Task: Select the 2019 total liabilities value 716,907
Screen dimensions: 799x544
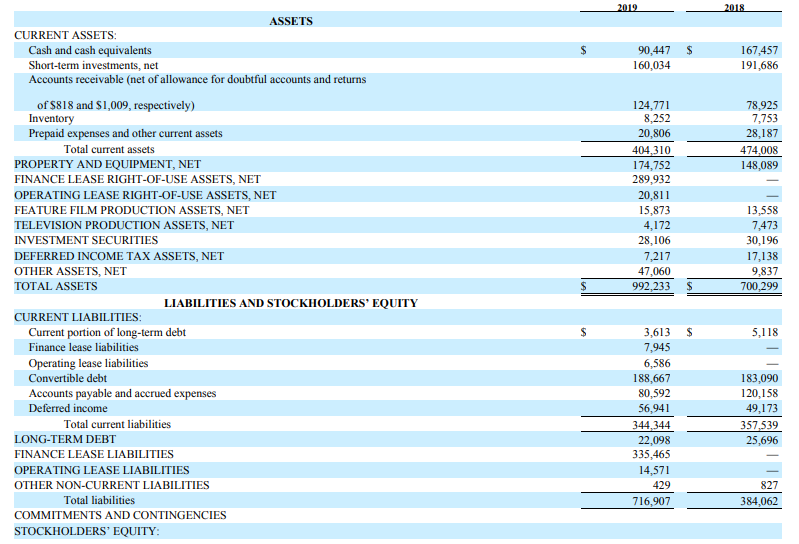Action: pos(652,500)
